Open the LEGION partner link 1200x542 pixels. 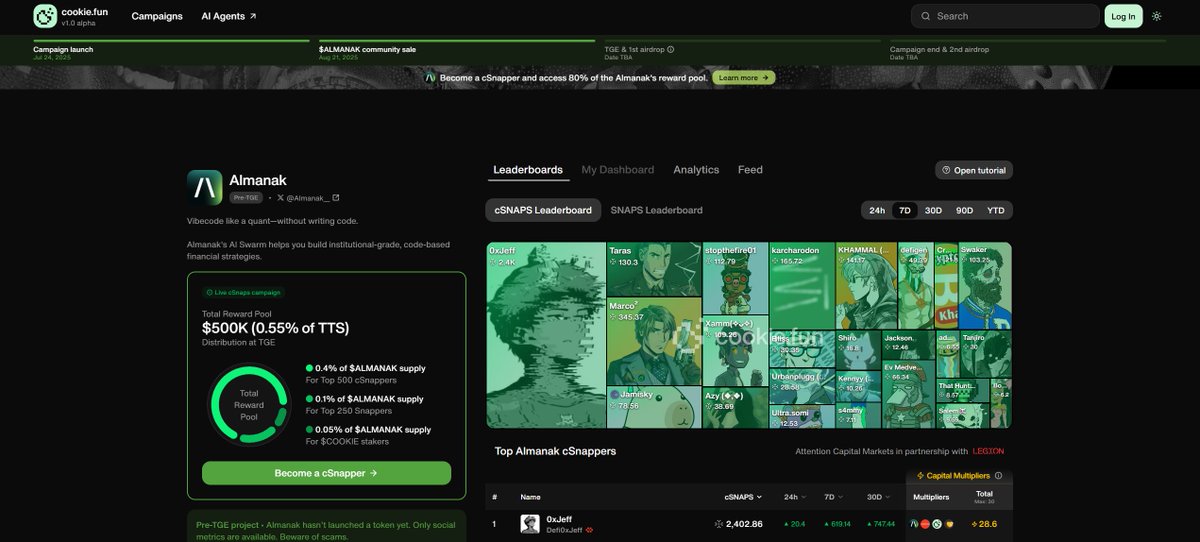point(988,451)
